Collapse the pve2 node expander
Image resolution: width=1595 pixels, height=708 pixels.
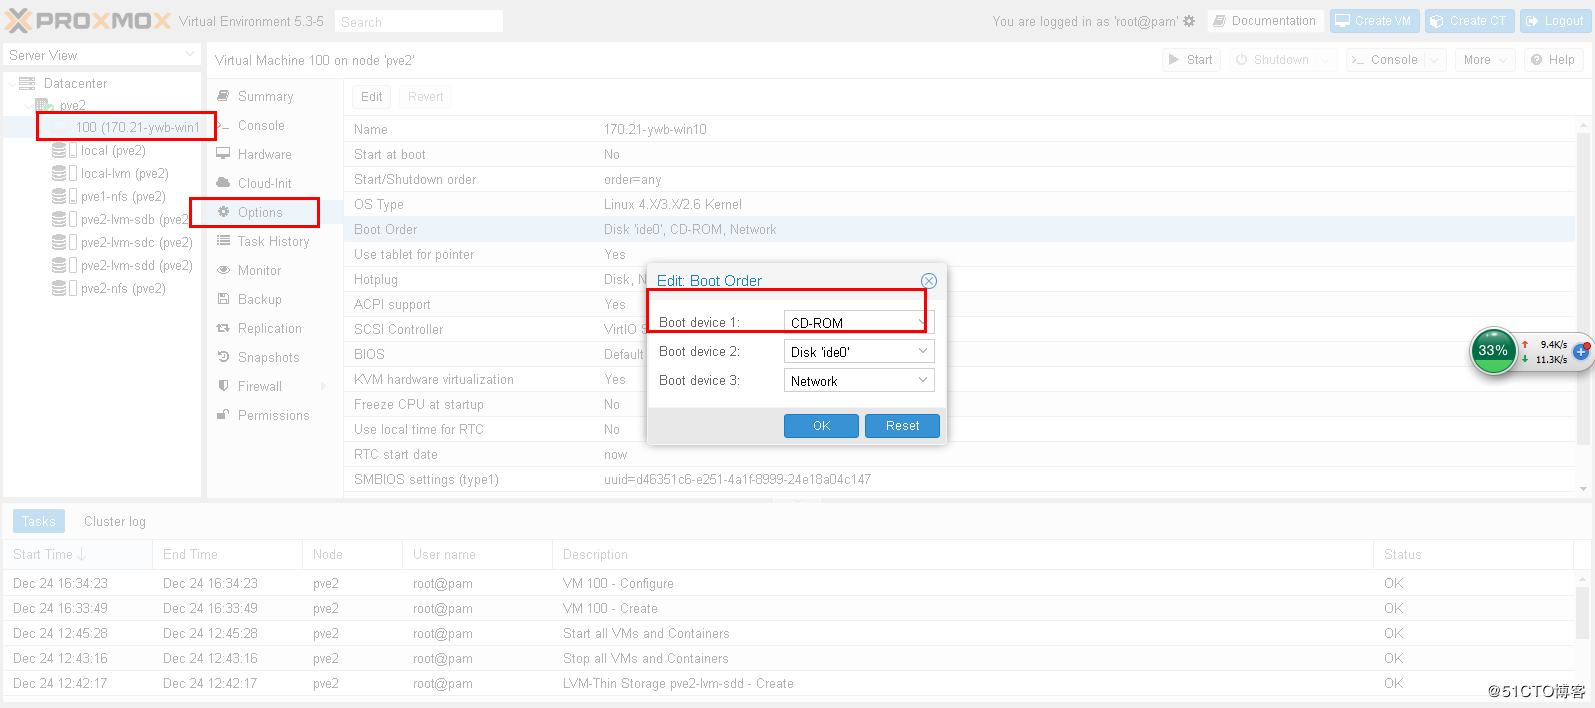[x=26, y=106]
